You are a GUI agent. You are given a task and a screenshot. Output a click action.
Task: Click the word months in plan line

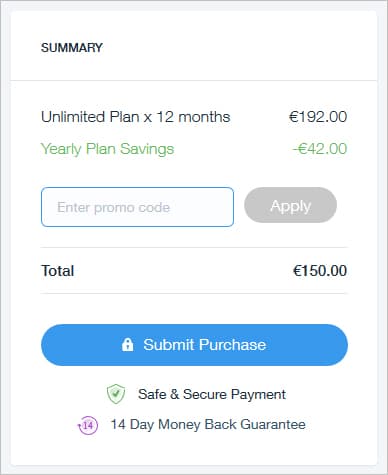204,117
